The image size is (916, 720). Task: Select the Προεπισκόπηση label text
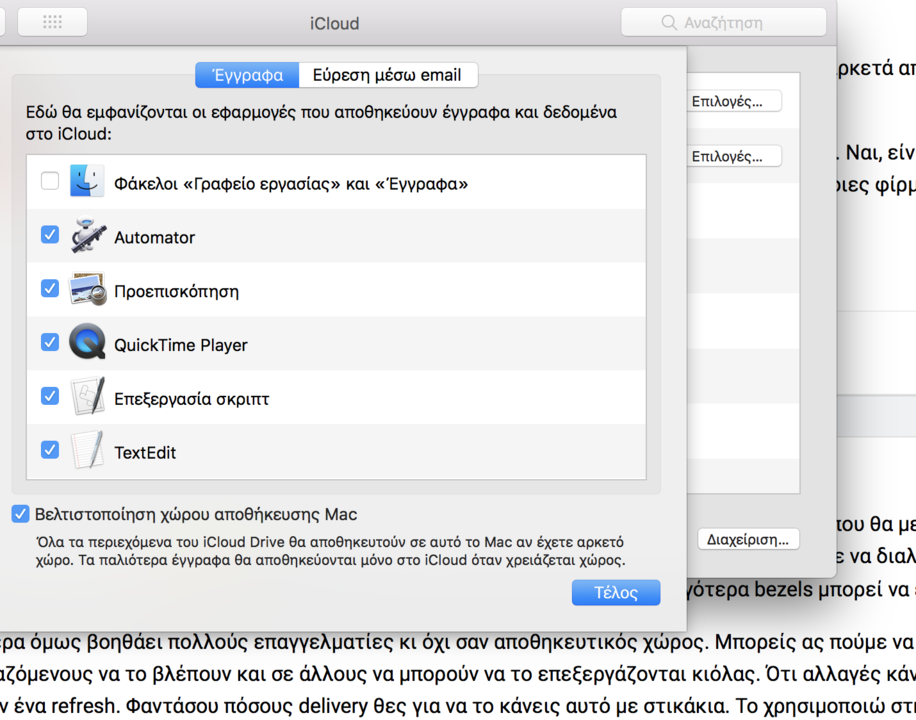(176, 291)
